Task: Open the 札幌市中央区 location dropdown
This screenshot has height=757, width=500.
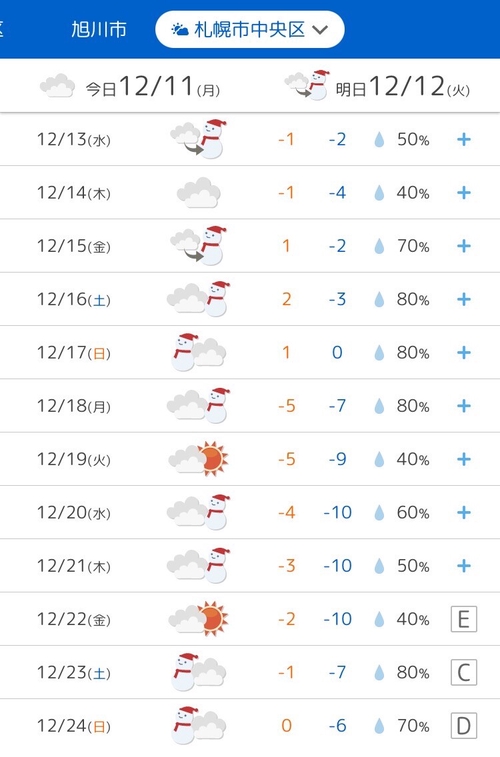Action: [x=250, y=29]
